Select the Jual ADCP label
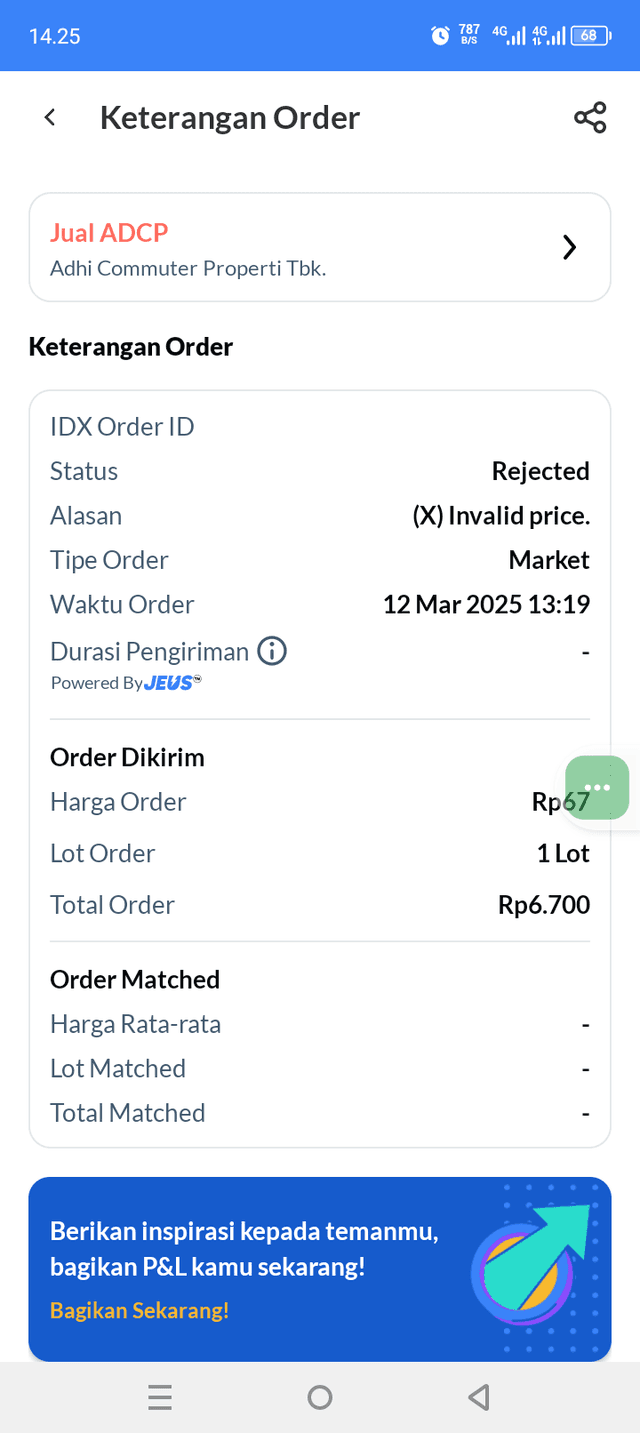 click(109, 233)
